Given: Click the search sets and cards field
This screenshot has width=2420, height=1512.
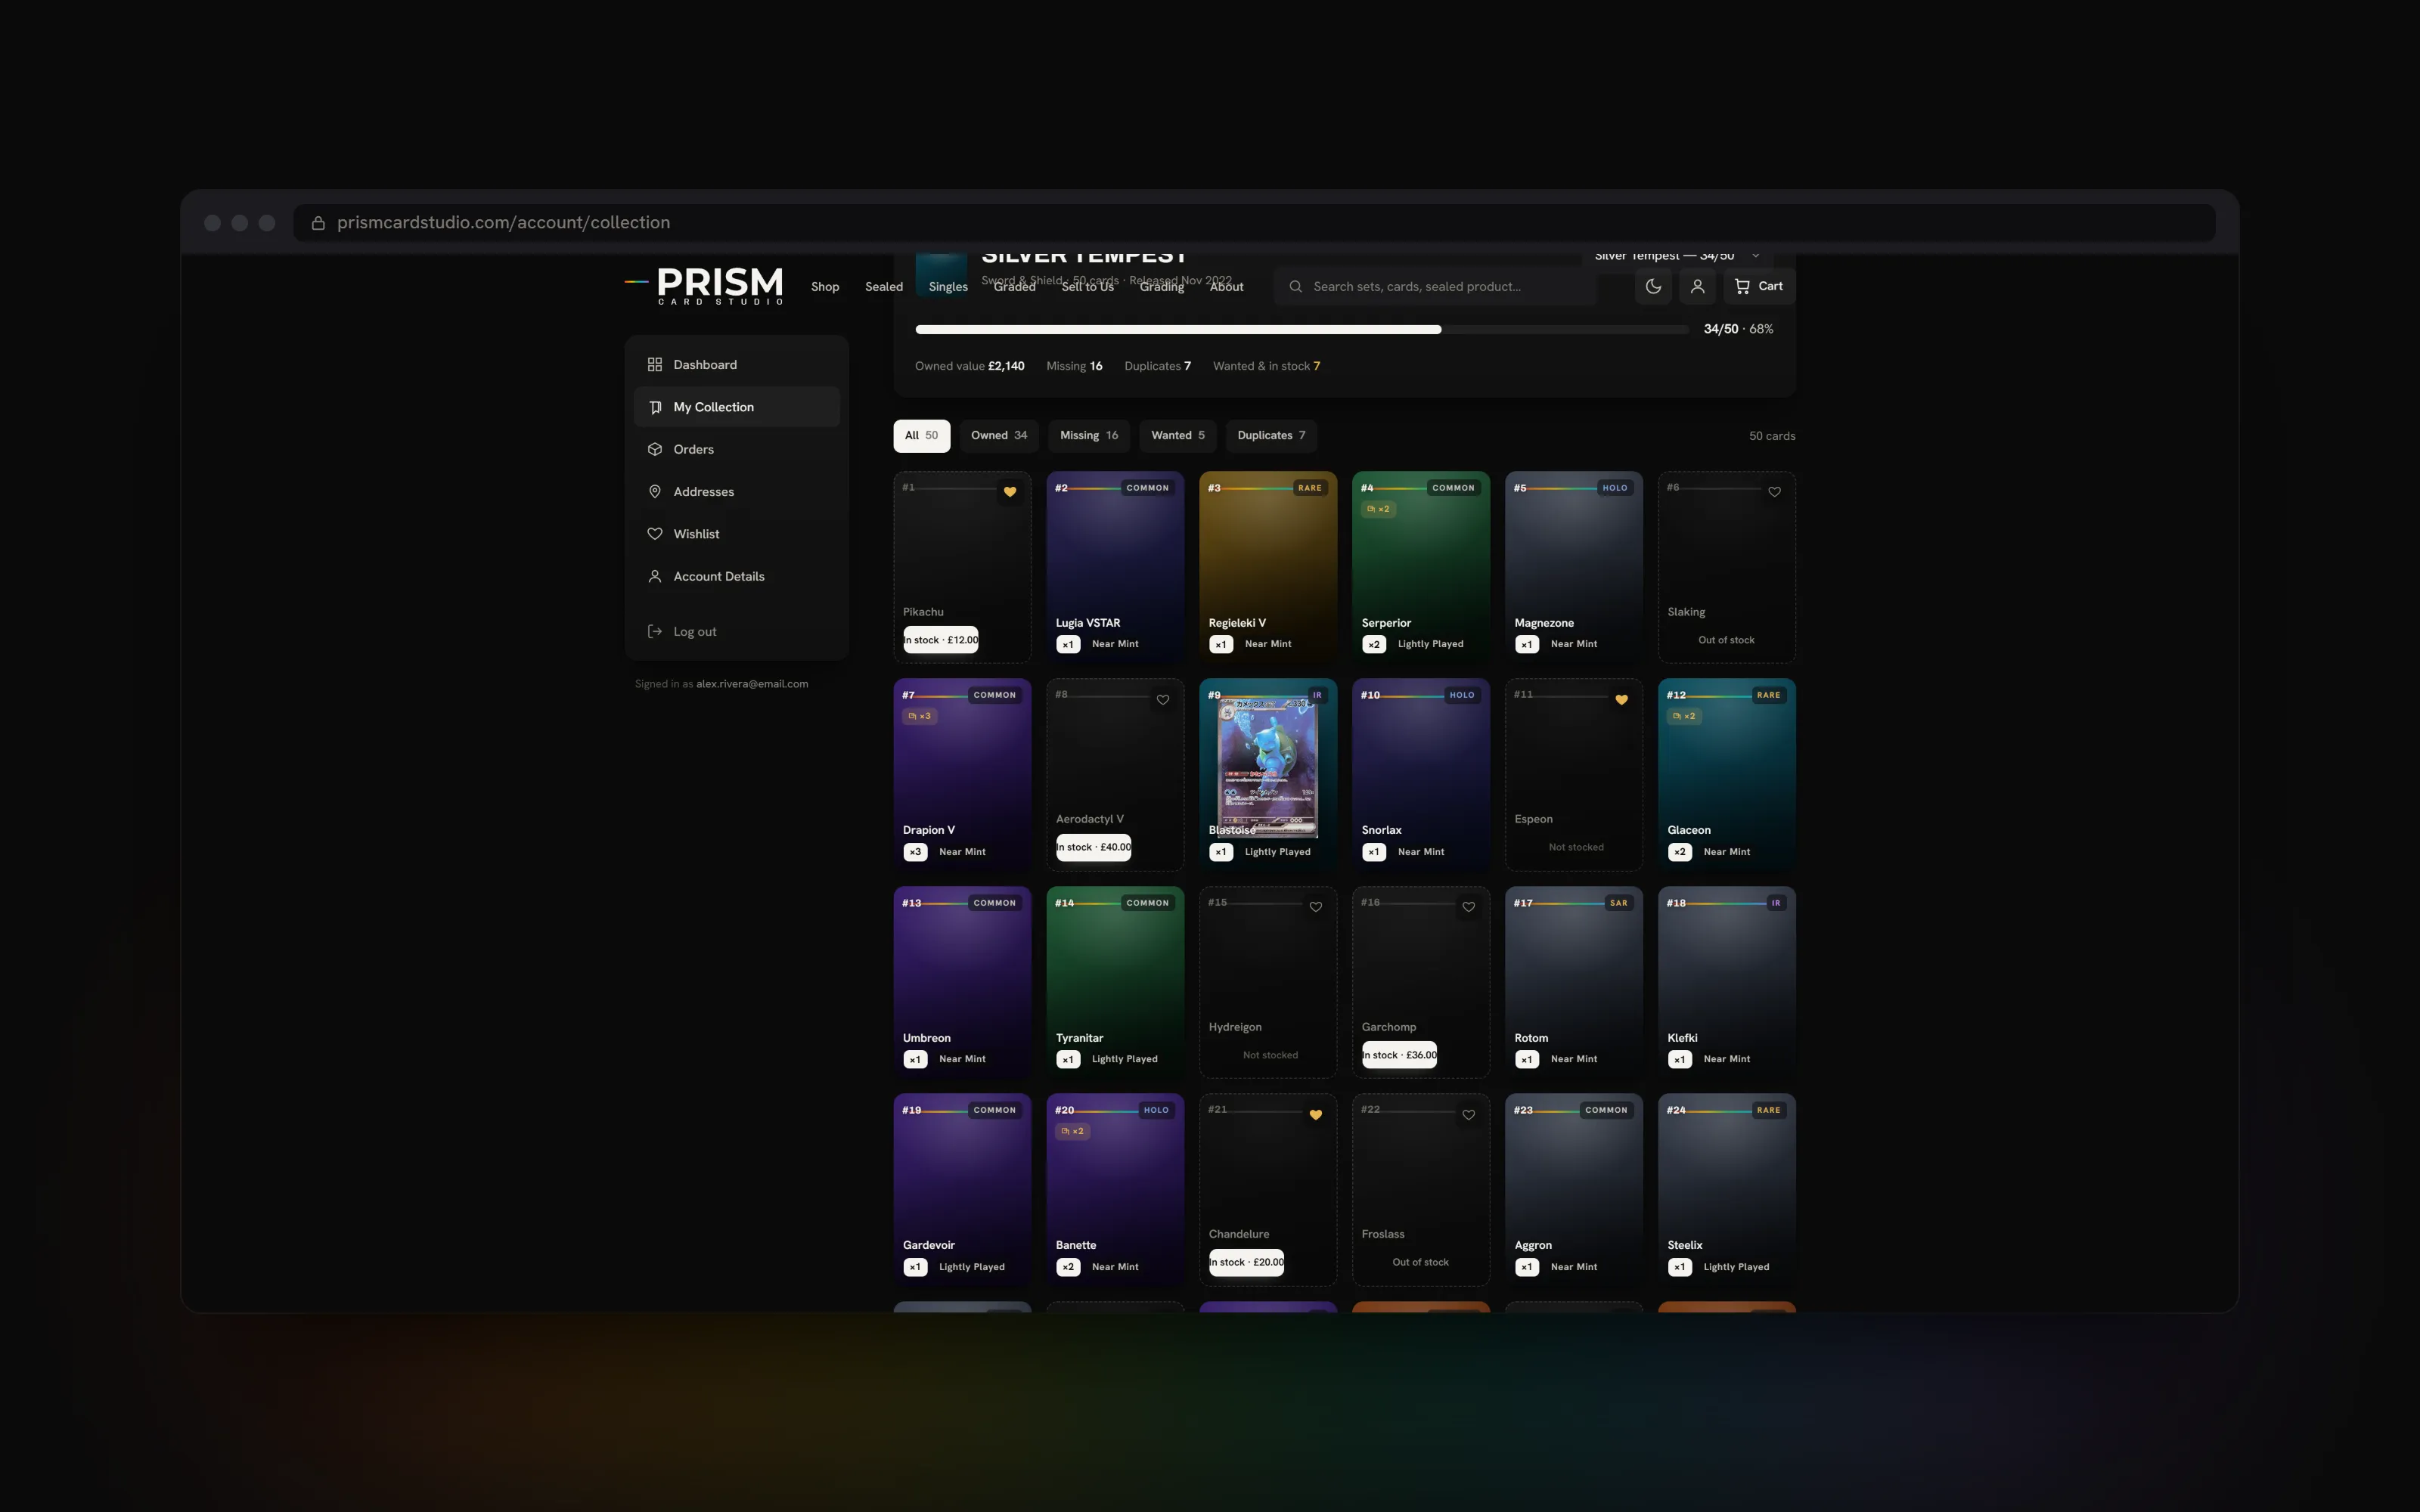Looking at the screenshot, I should pos(1435,287).
